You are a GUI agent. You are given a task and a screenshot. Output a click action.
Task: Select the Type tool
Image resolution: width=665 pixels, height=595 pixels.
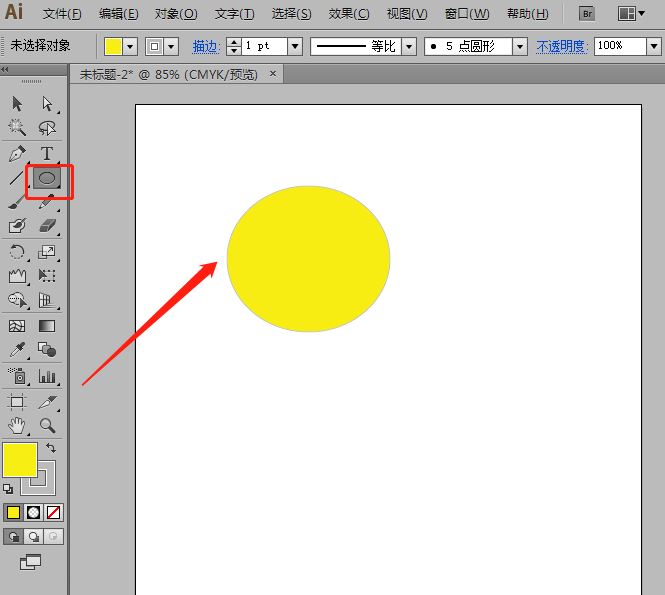[x=47, y=154]
